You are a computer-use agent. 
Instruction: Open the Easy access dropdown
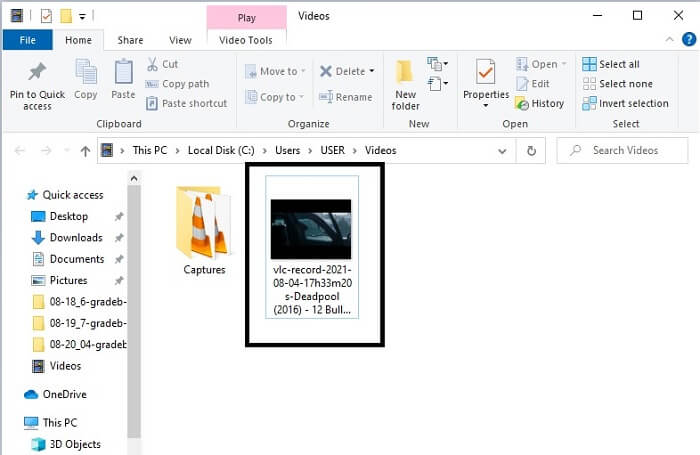tap(438, 83)
